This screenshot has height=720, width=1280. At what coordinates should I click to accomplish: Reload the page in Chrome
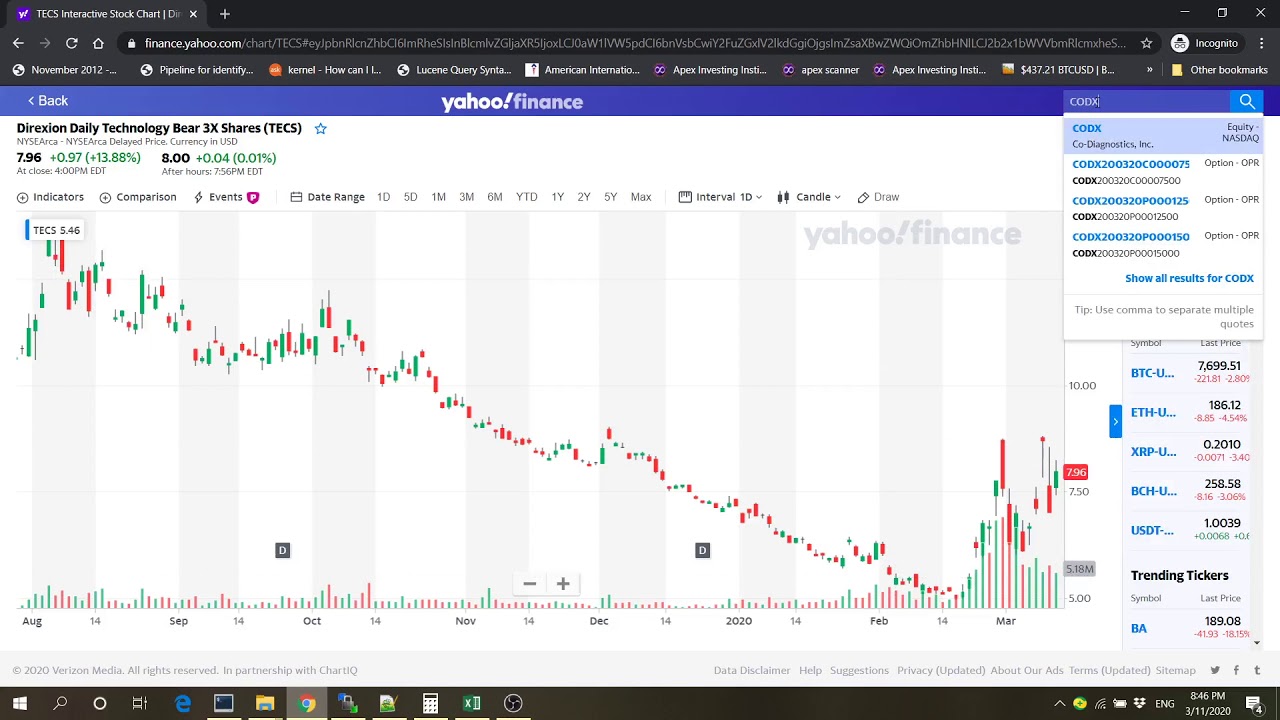tap(72, 43)
